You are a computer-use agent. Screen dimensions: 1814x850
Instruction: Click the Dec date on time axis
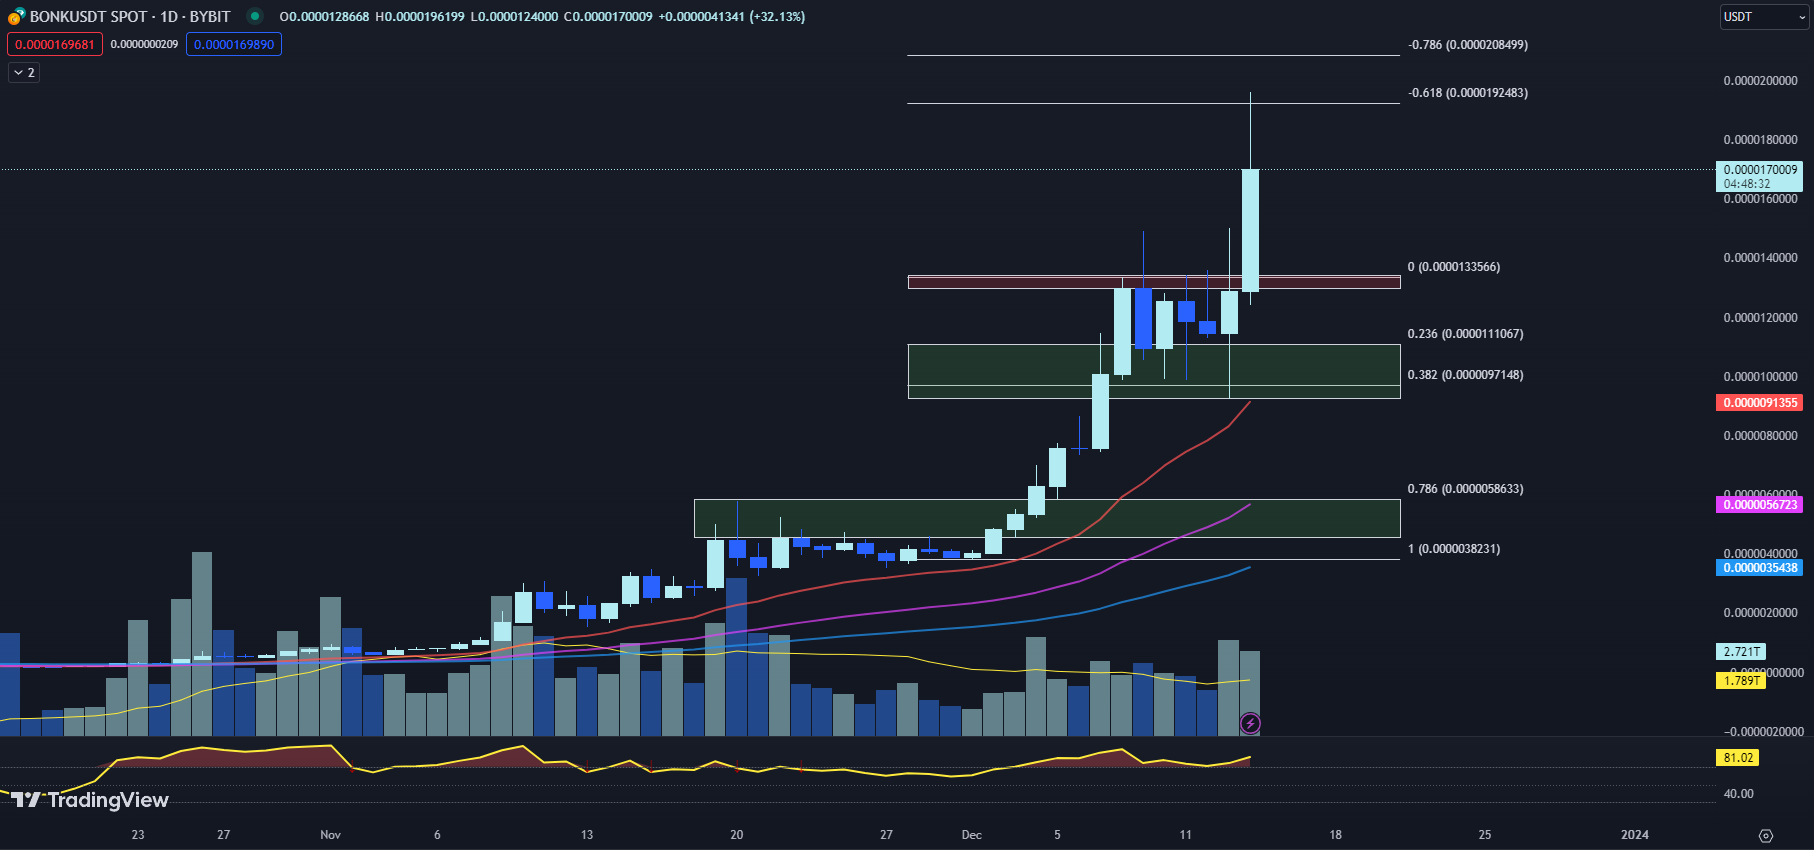(971, 835)
